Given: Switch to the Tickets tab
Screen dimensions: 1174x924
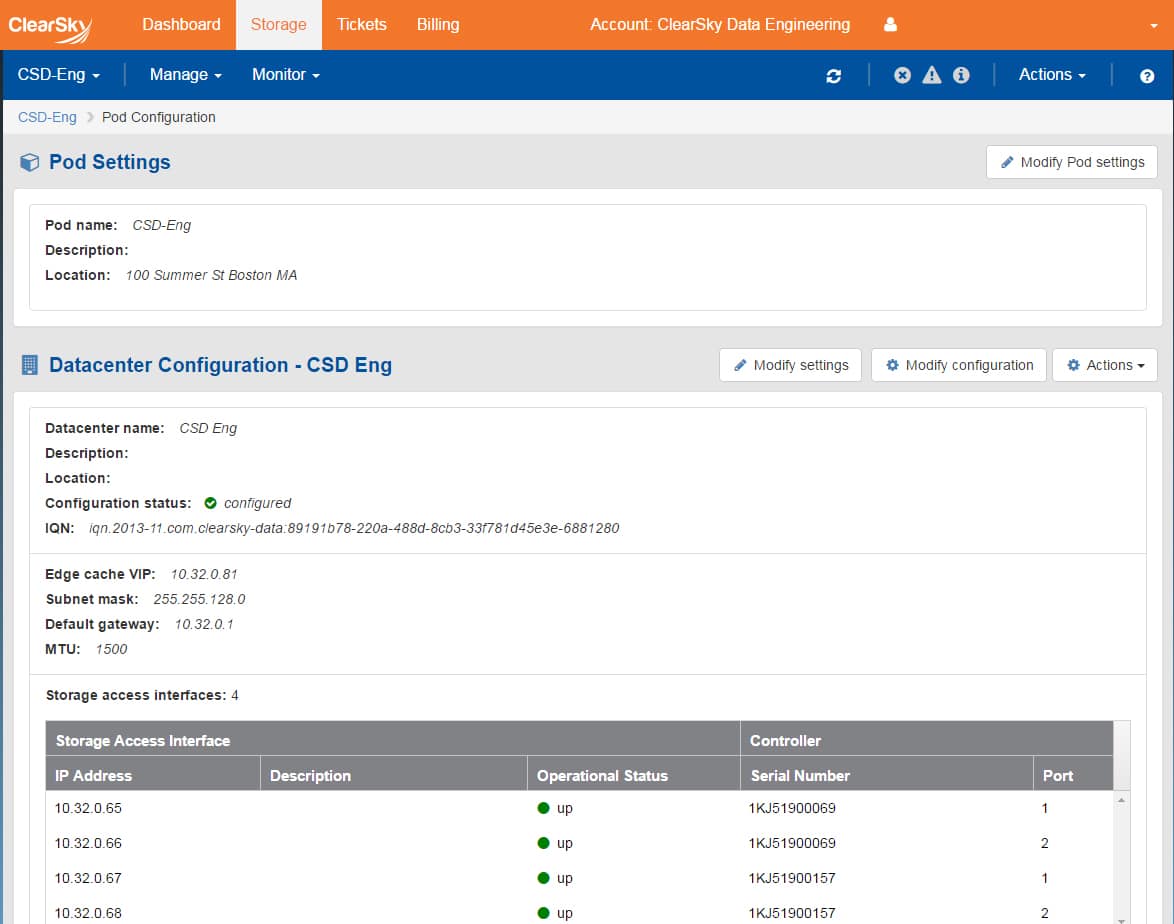Looking at the screenshot, I should (362, 25).
